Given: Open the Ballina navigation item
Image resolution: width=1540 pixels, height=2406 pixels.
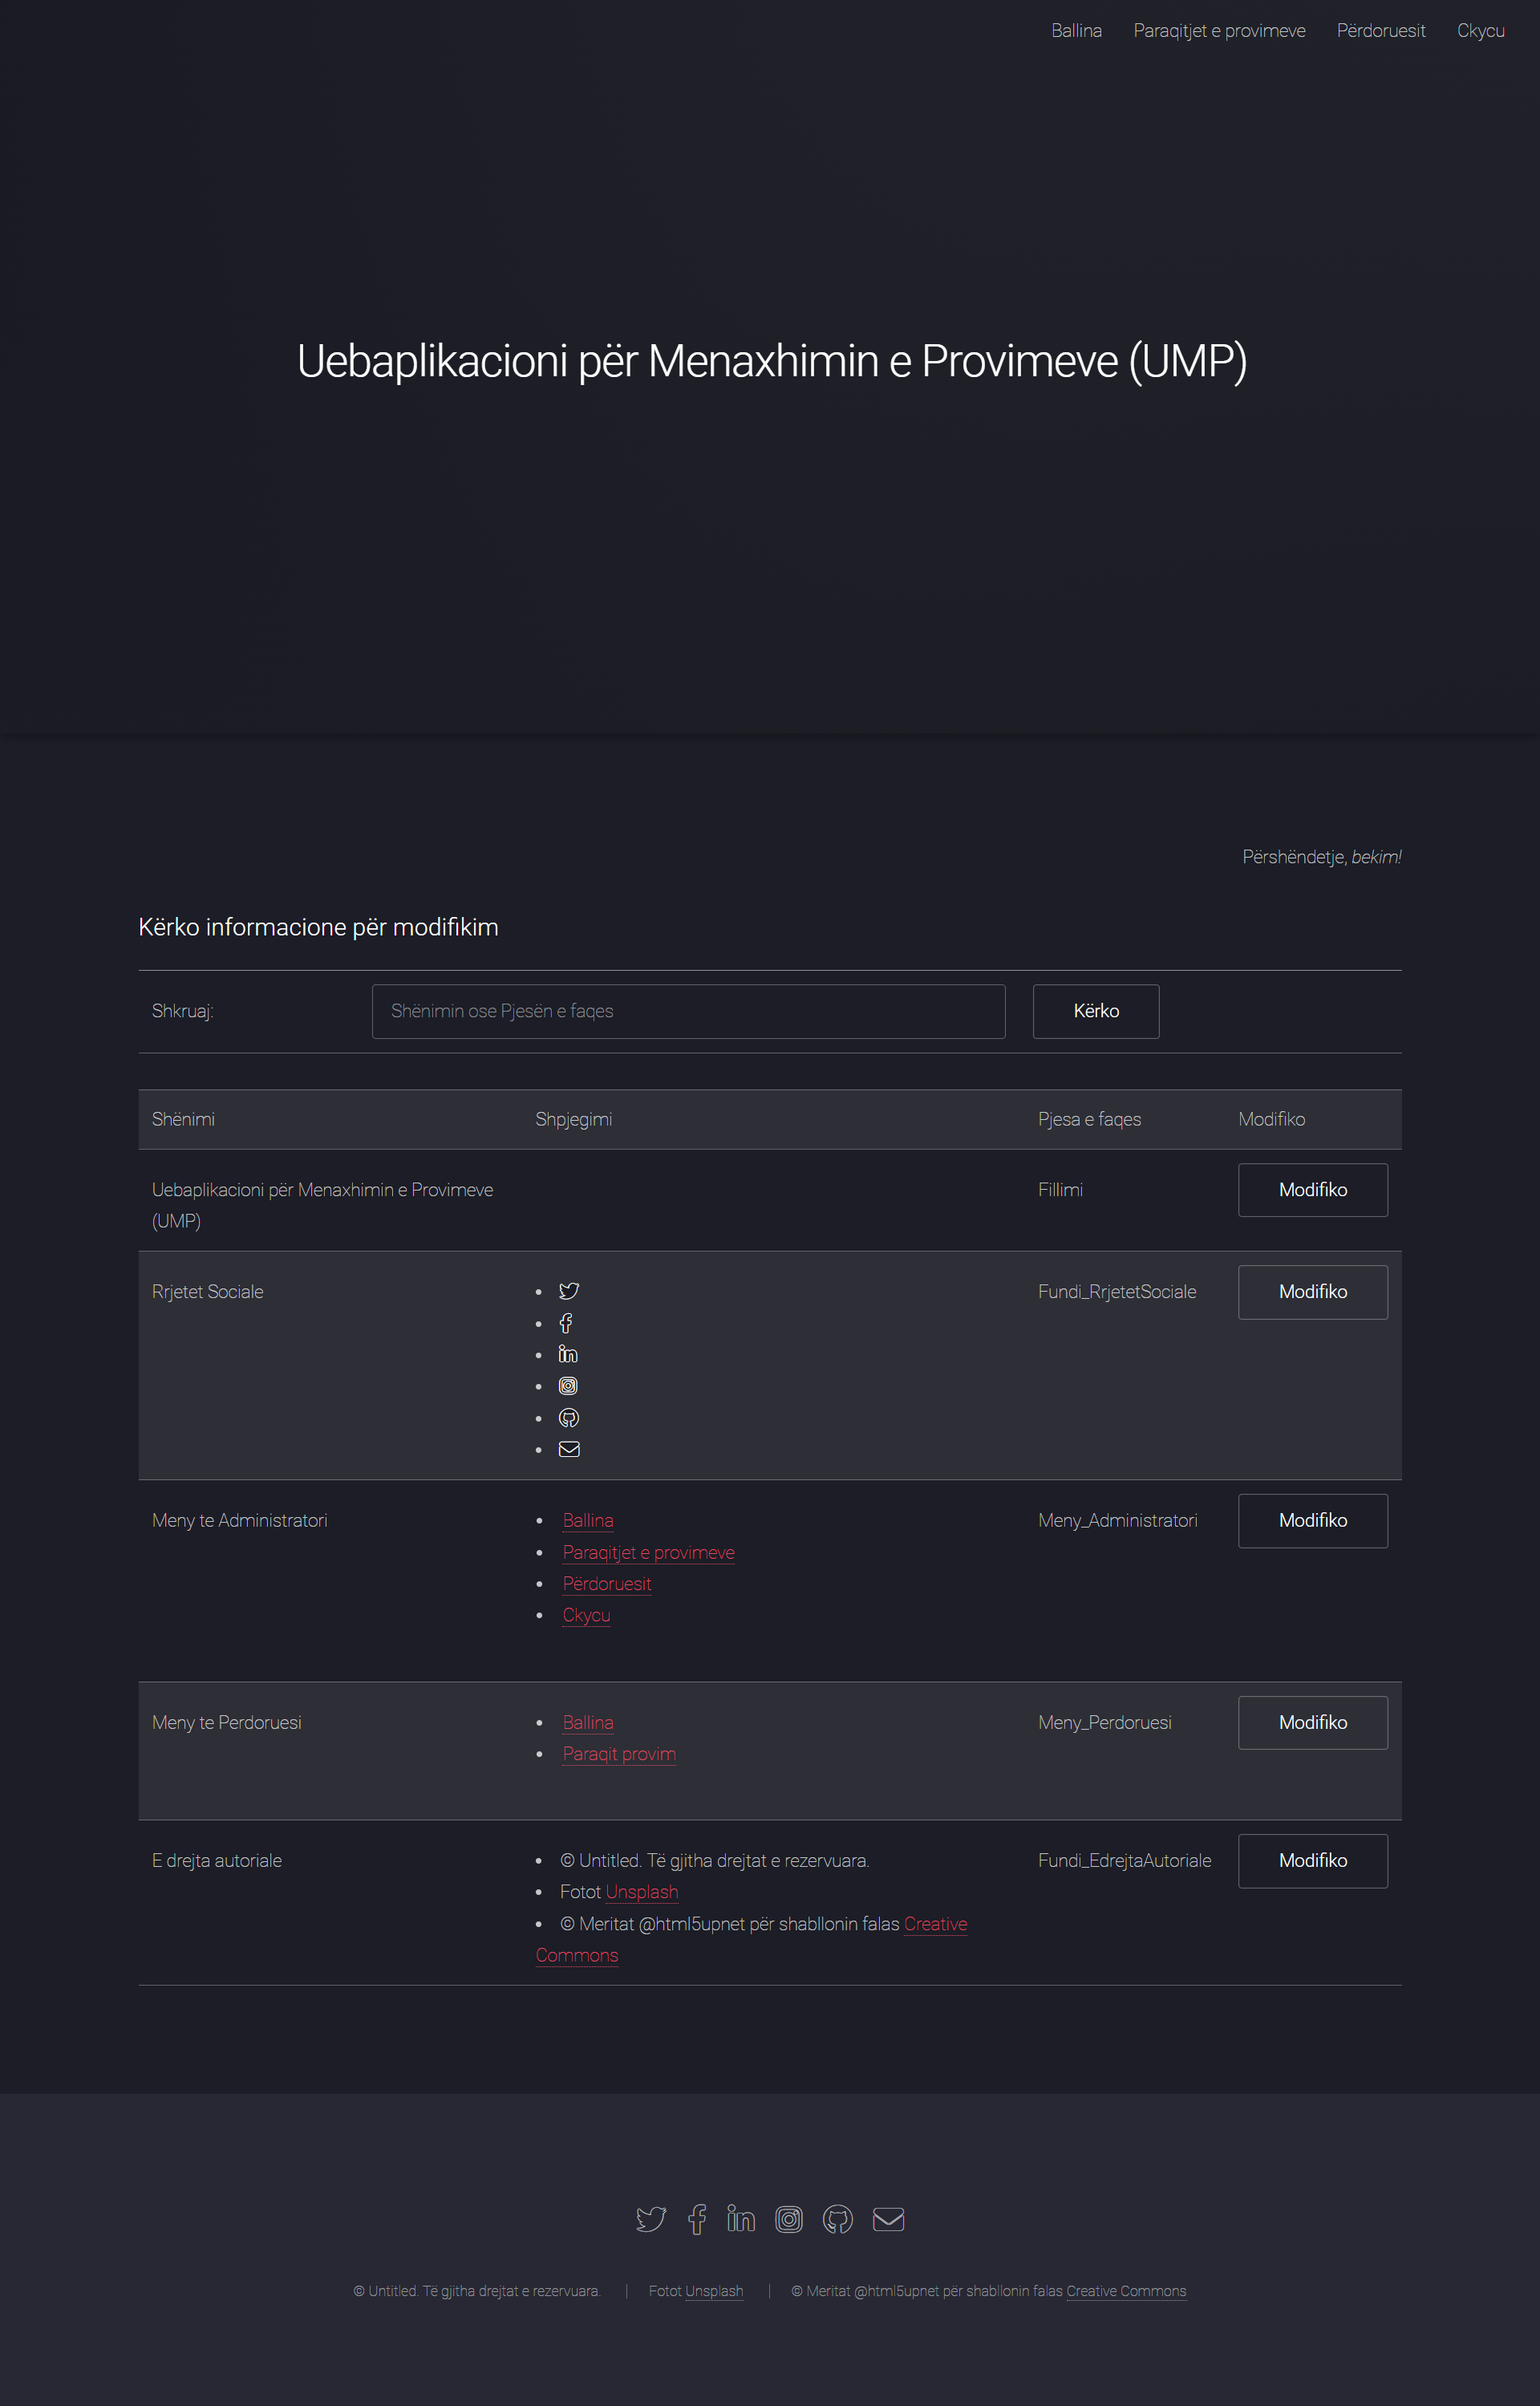Looking at the screenshot, I should [1076, 30].
